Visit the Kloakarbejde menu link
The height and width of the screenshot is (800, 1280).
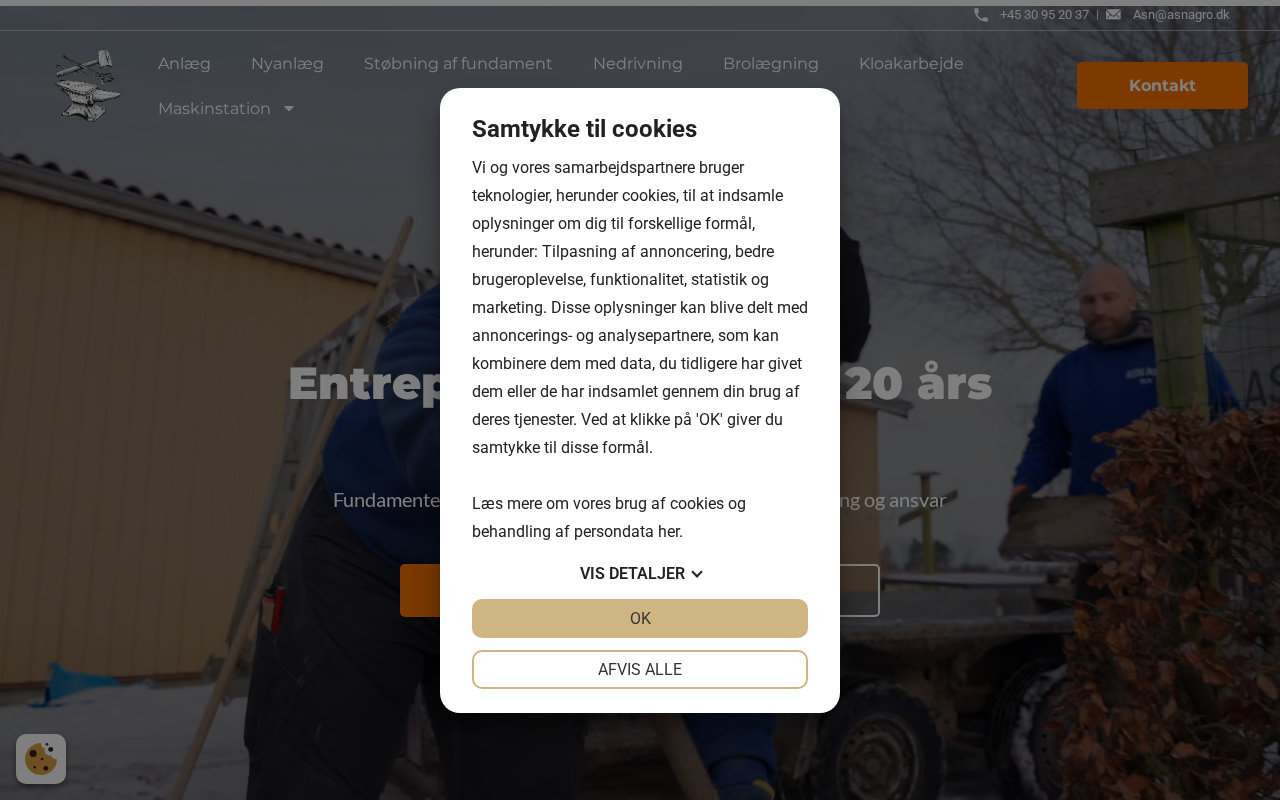point(911,64)
